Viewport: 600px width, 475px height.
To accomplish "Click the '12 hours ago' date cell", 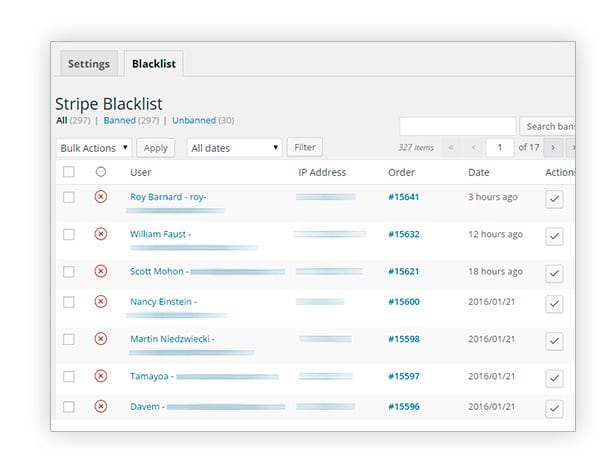I will (496, 234).
